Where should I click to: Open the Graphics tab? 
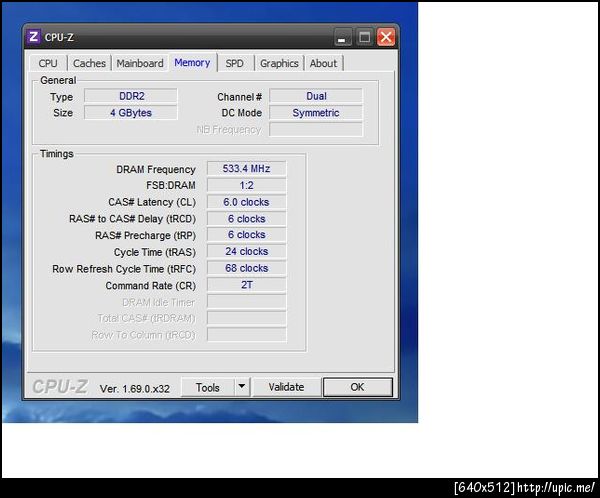(279, 63)
